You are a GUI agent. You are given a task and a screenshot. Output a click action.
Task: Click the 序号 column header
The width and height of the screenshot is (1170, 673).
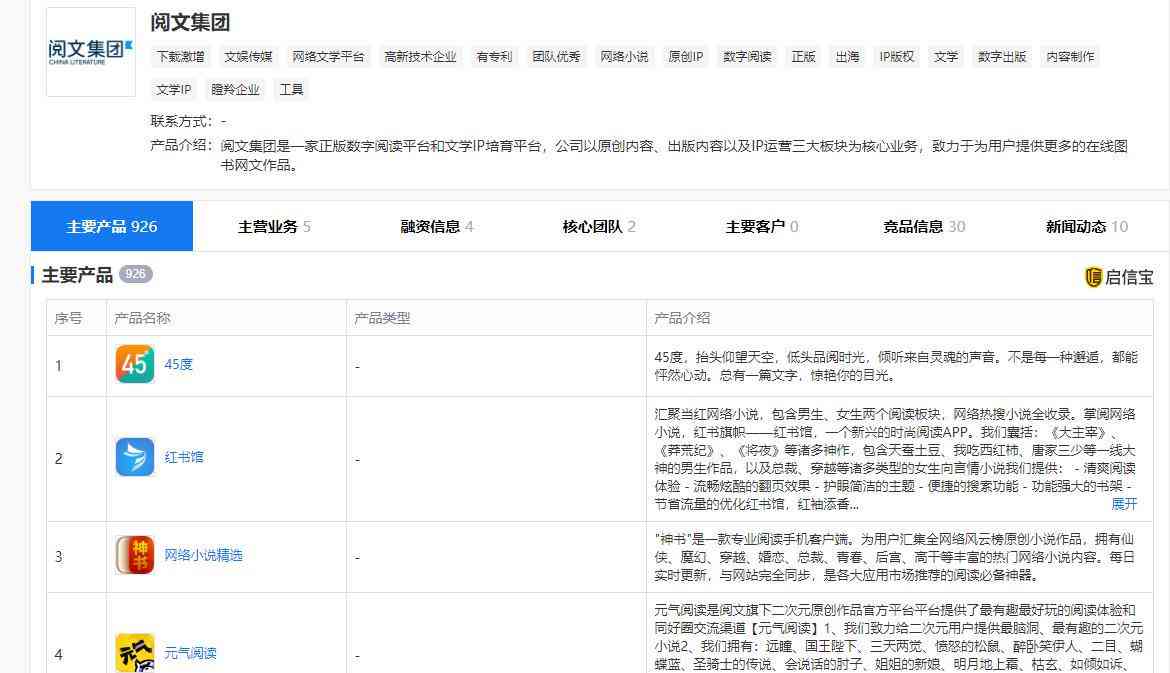click(68, 318)
